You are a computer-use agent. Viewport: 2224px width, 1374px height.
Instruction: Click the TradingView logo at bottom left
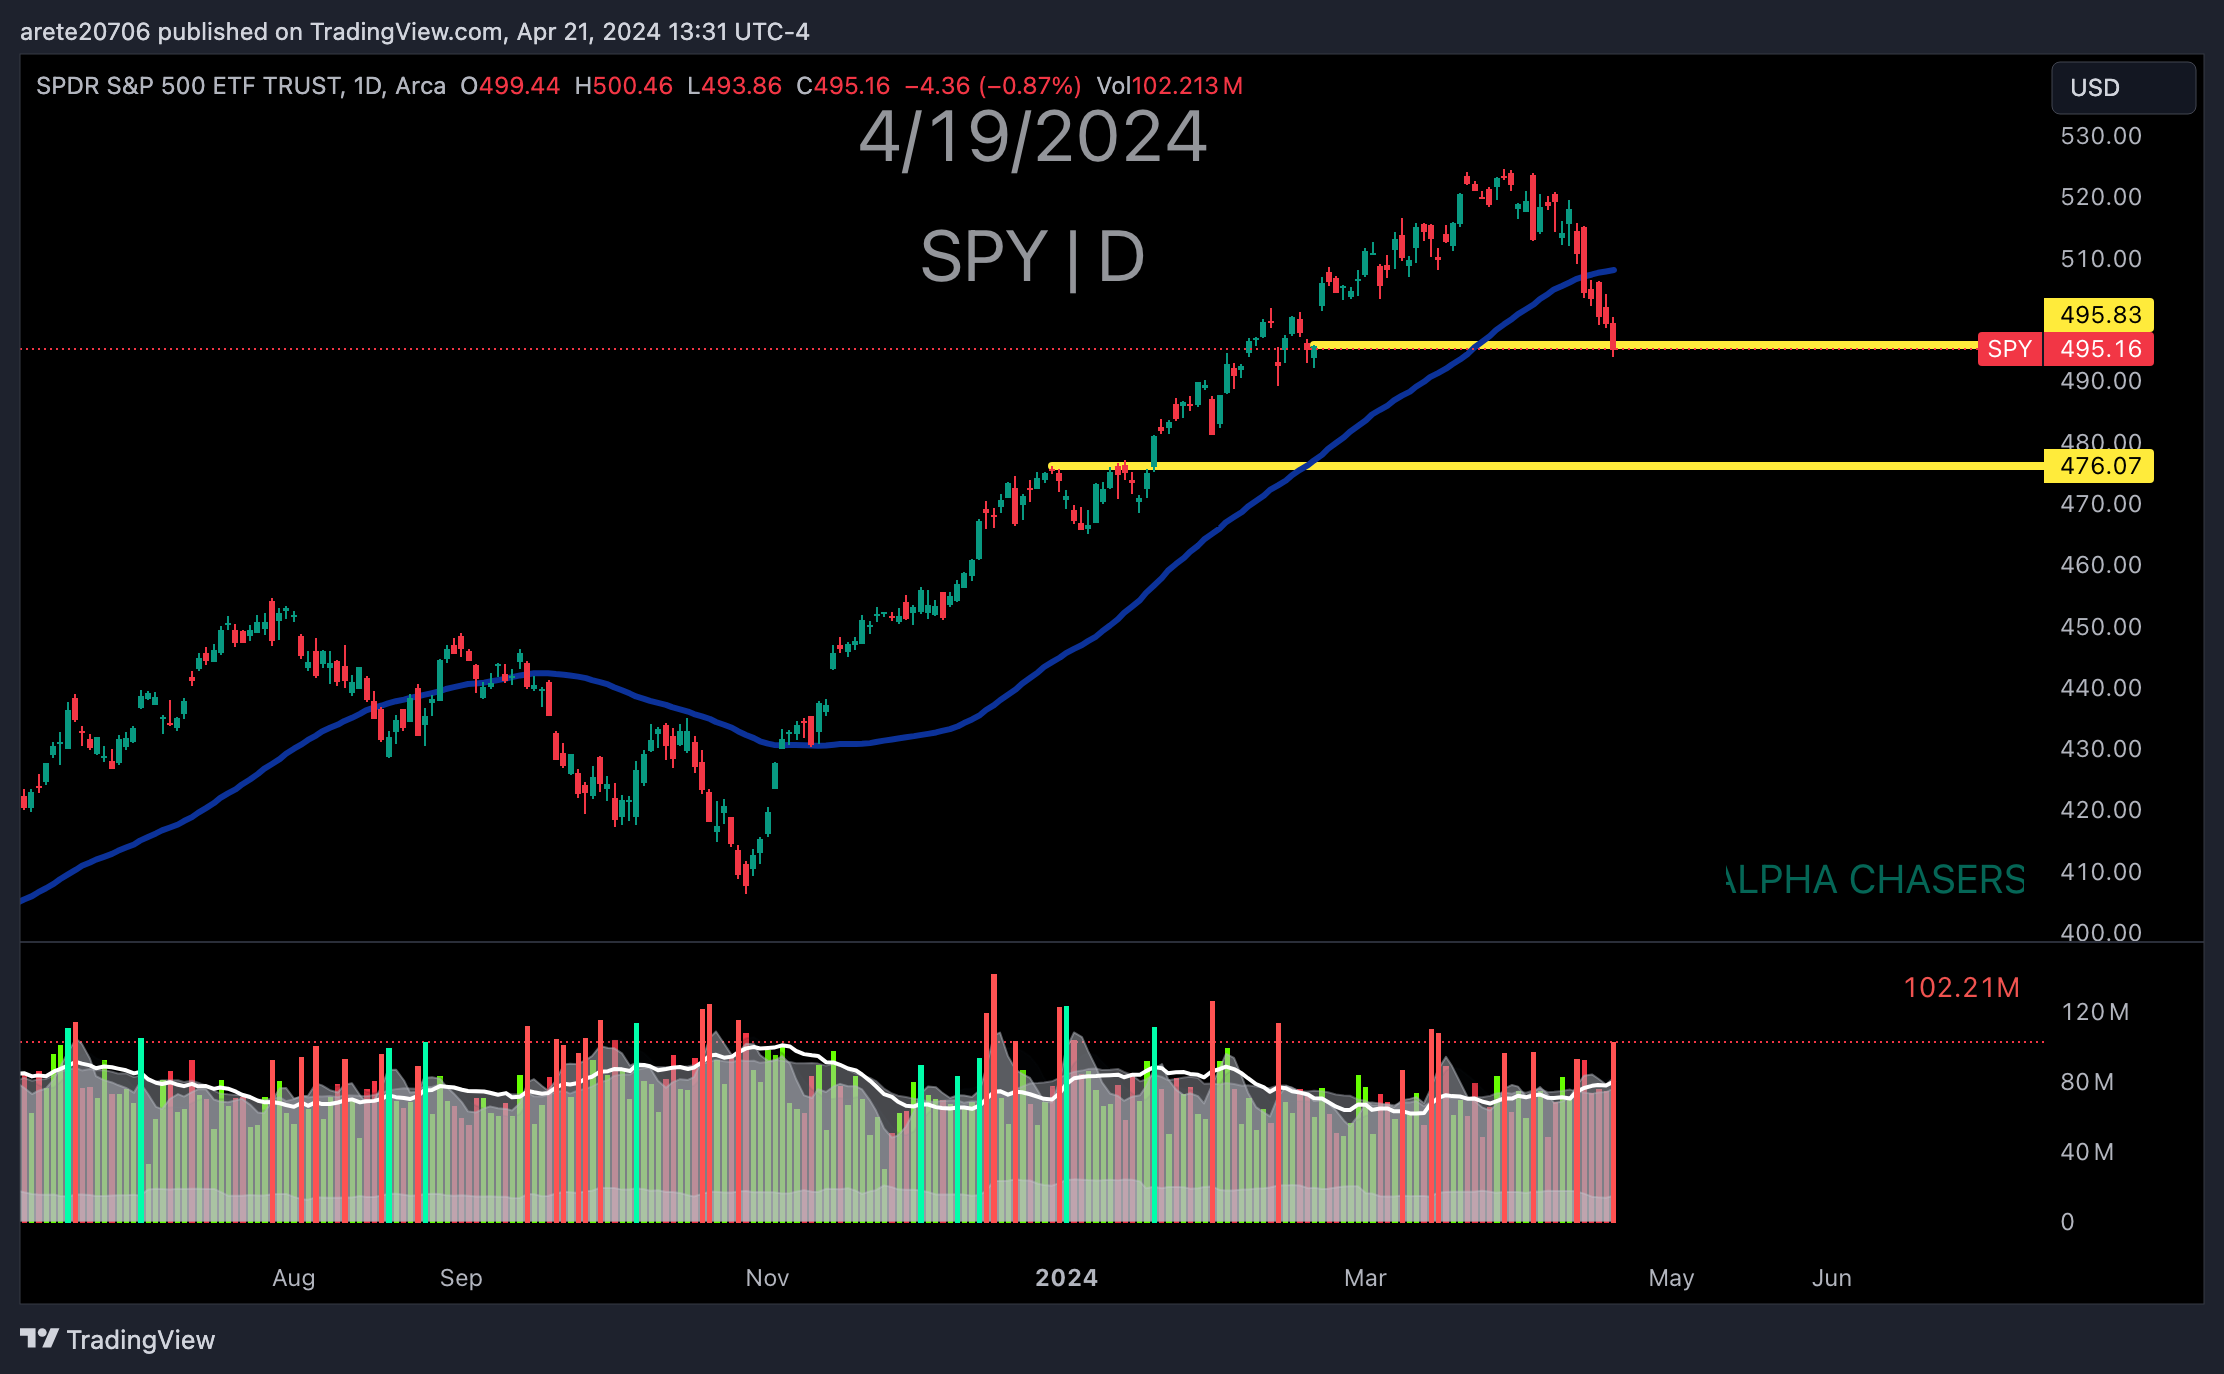[x=117, y=1339]
